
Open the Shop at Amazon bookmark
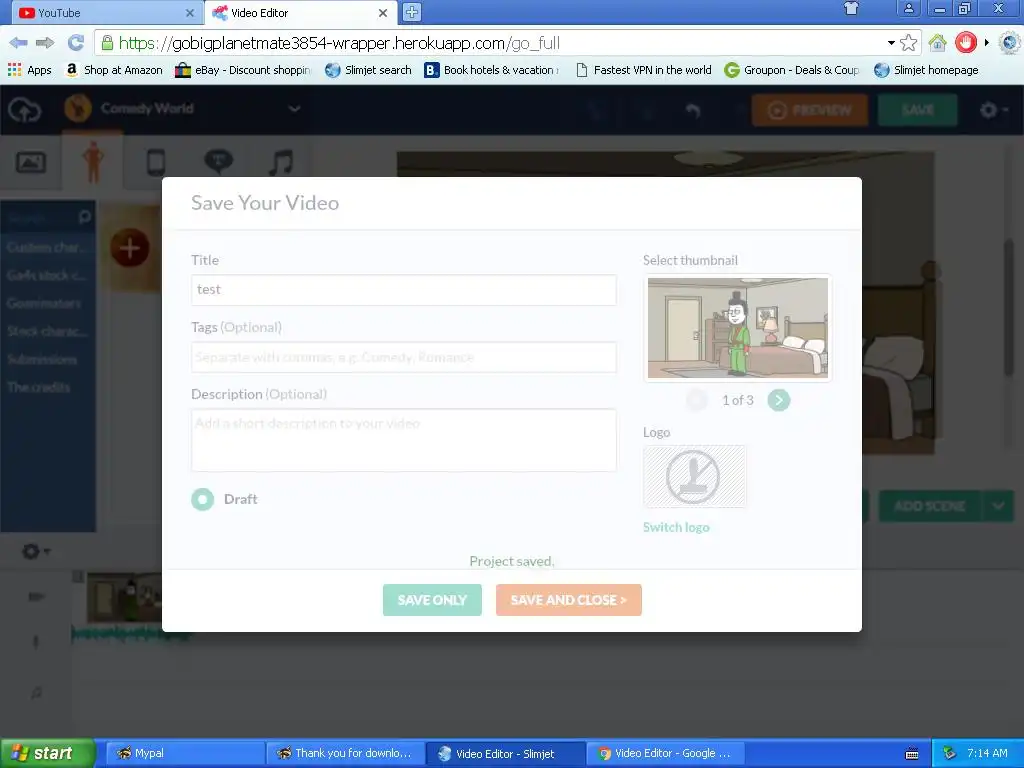click(x=115, y=70)
